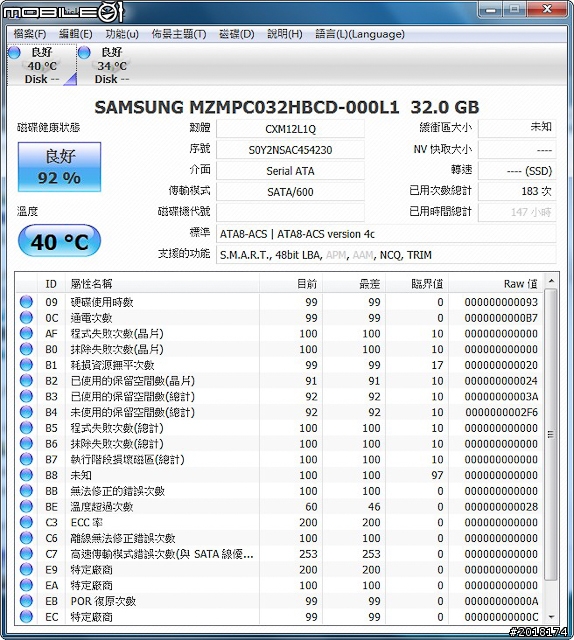Click status icon of attribute B7
Viewport: 574px width, 640px height.
pyautogui.click(x=26, y=459)
